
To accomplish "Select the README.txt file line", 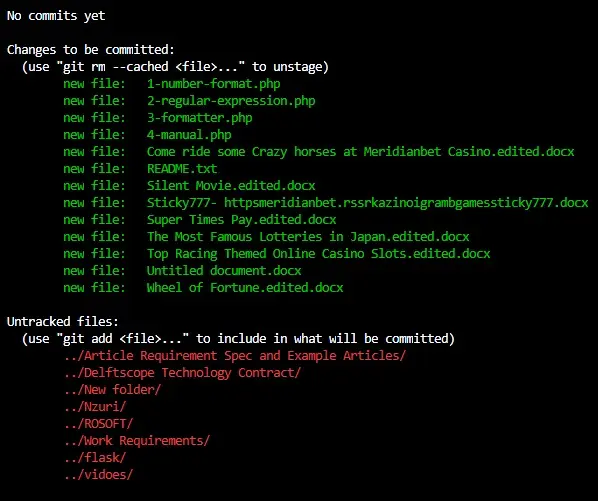I will tap(182, 169).
